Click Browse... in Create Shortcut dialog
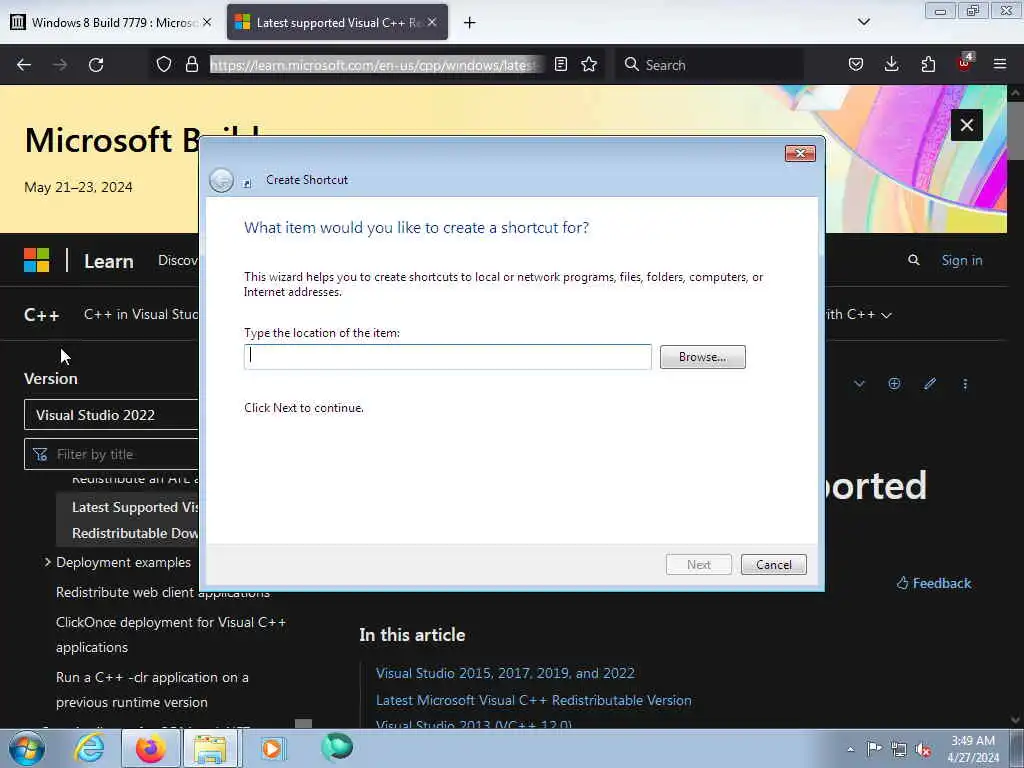The height and width of the screenshot is (768, 1024). pyautogui.click(x=702, y=357)
